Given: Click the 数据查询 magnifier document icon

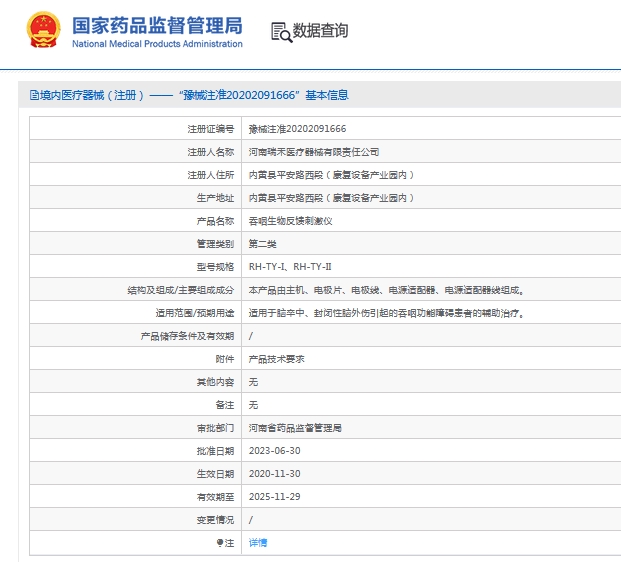Looking at the screenshot, I should (x=282, y=32).
